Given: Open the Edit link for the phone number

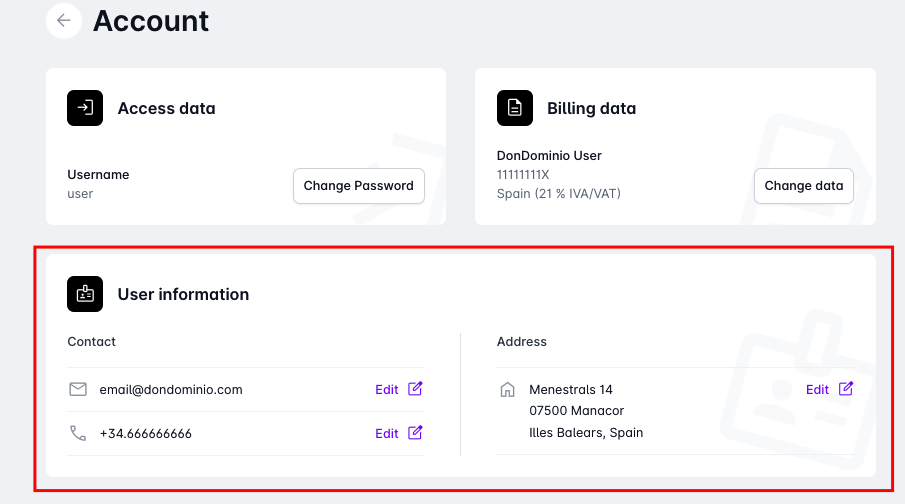Looking at the screenshot, I should tap(387, 434).
